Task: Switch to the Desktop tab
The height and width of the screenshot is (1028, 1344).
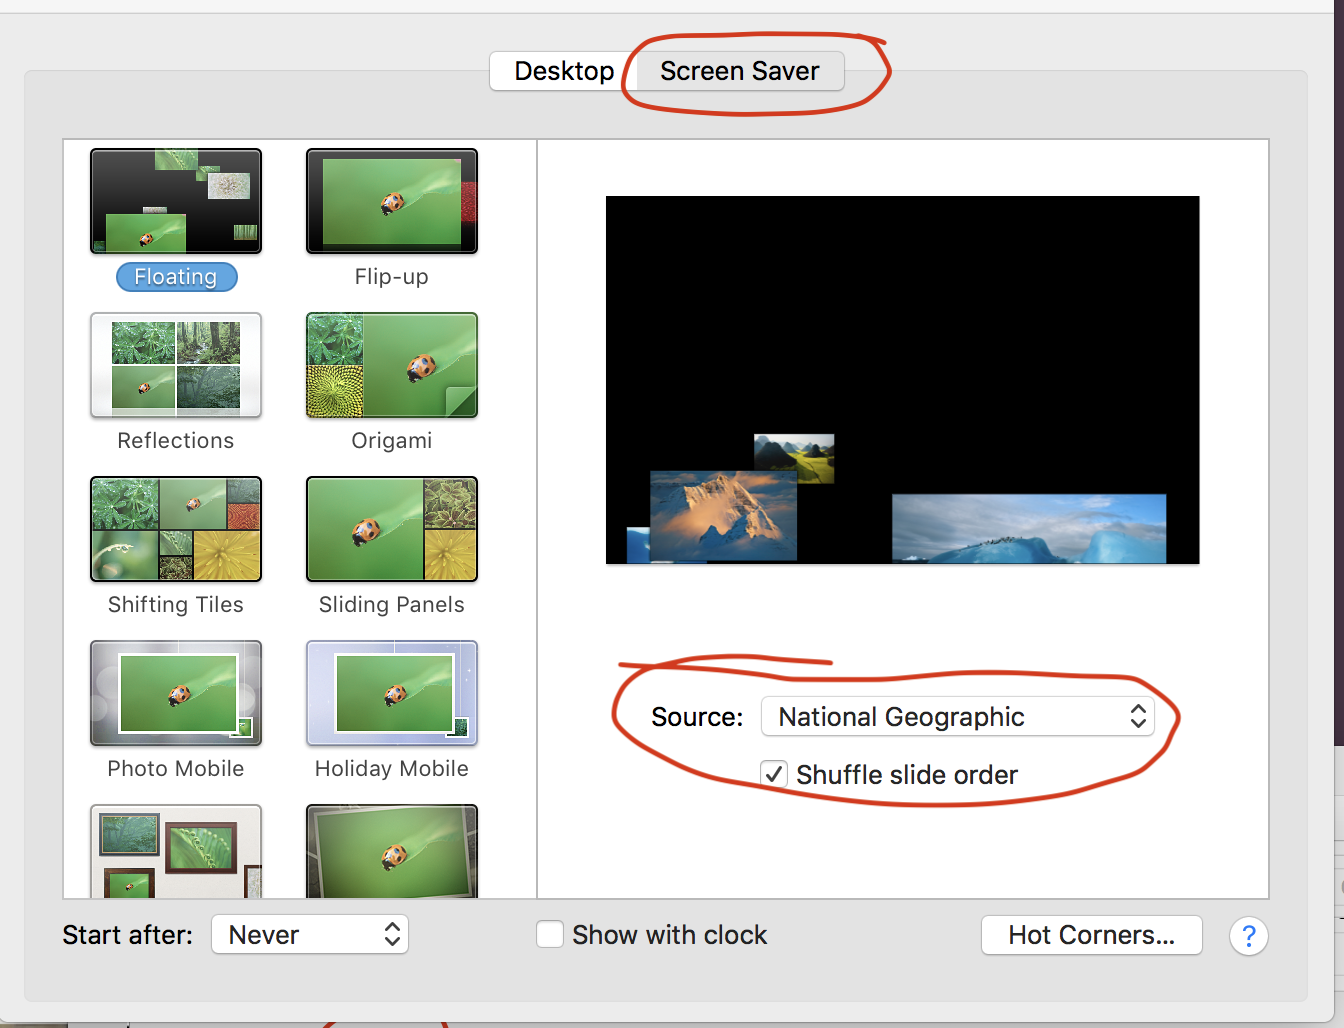Action: coord(564,71)
